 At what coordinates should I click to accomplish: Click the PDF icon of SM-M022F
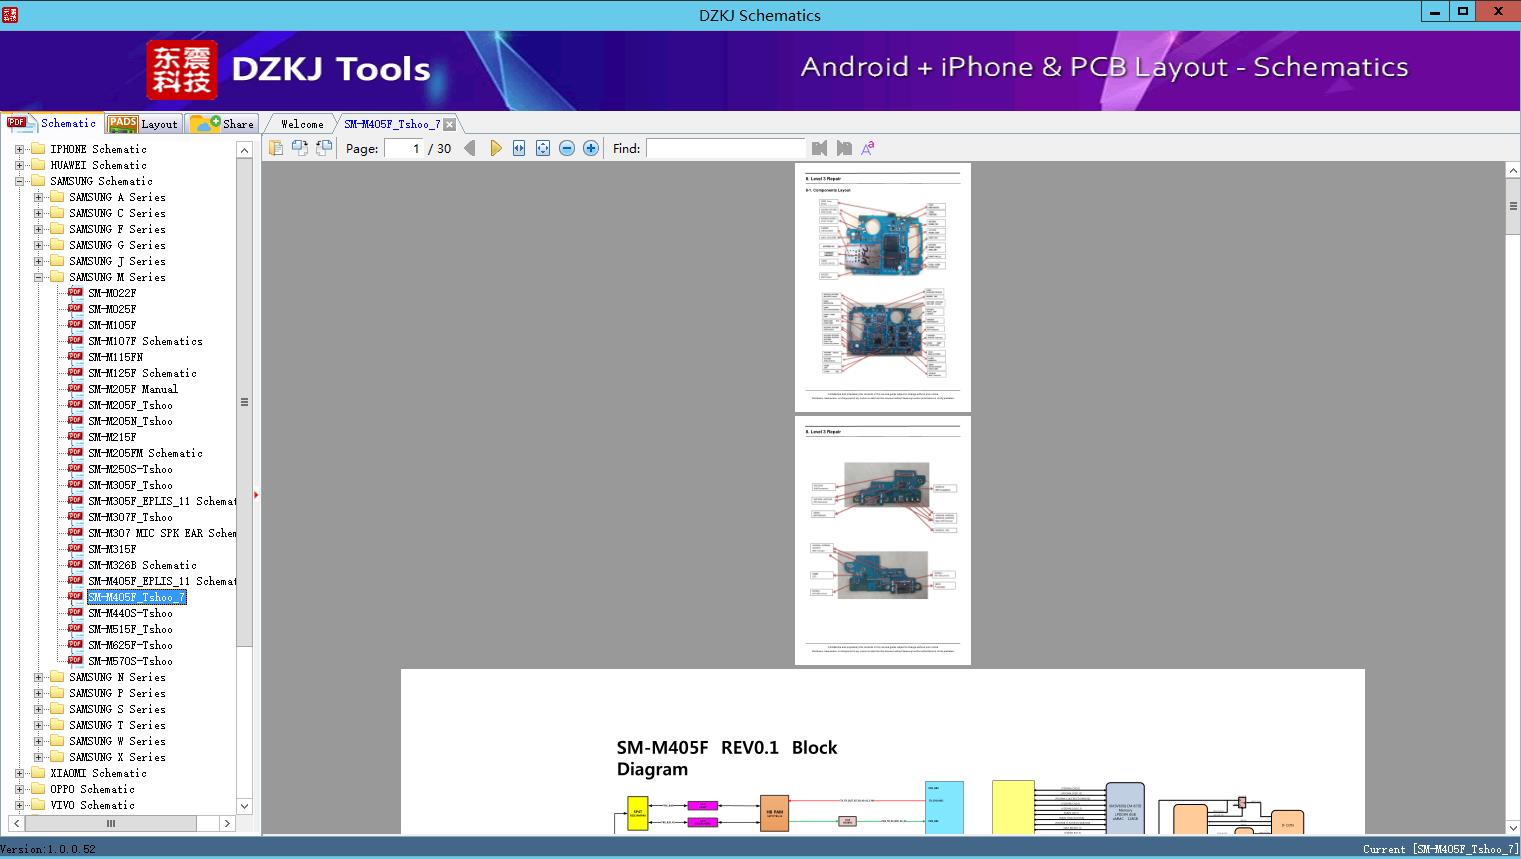tap(75, 293)
